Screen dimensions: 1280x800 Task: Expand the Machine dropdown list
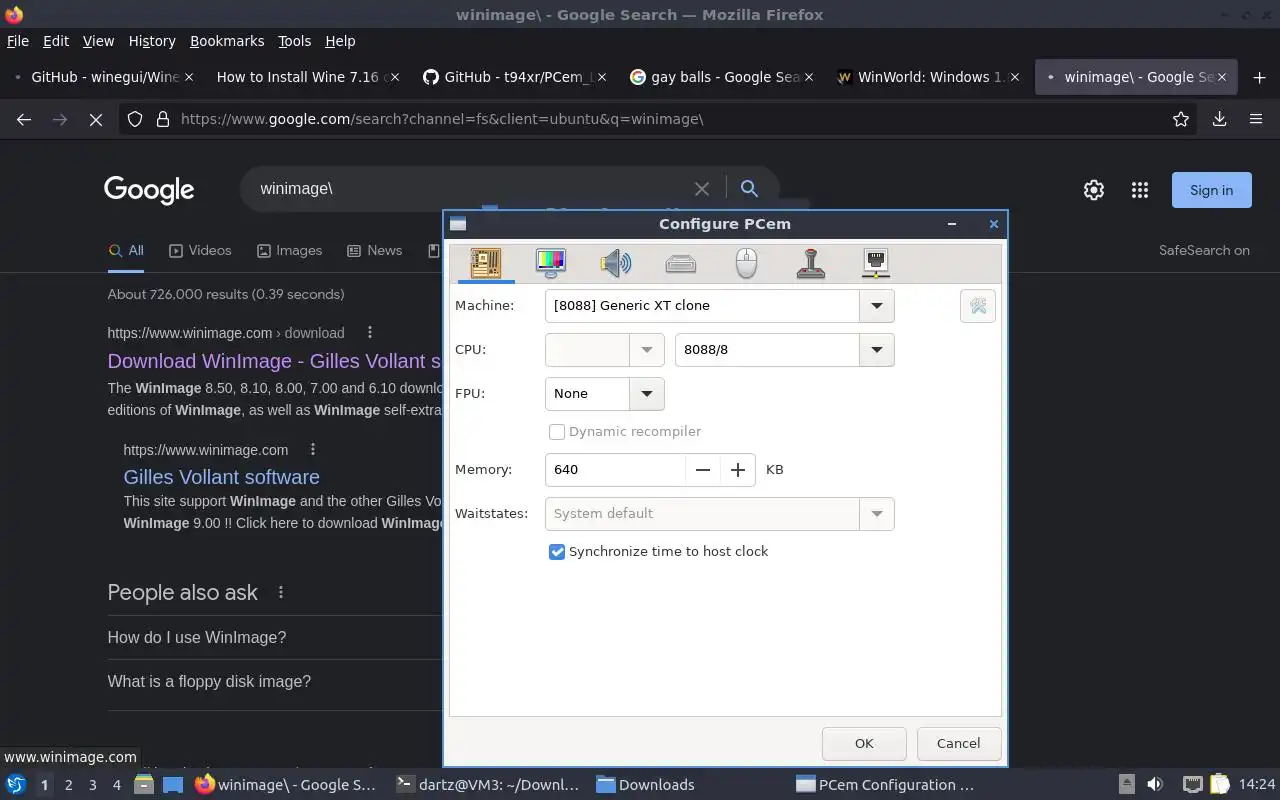click(x=877, y=306)
